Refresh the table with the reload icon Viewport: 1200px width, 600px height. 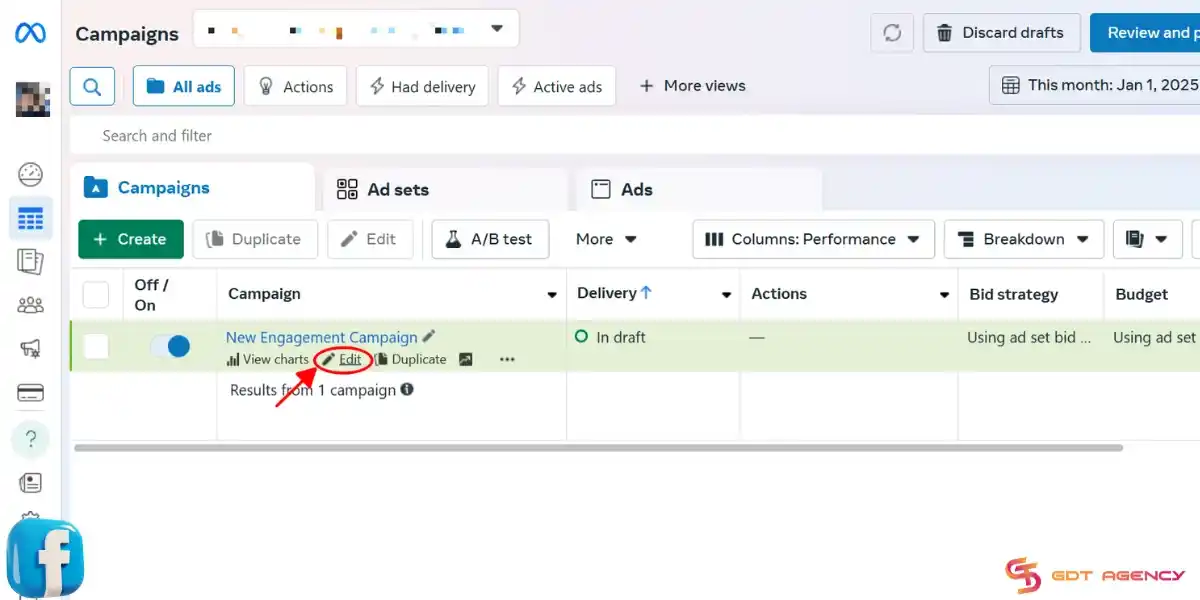[x=892, y=33]
